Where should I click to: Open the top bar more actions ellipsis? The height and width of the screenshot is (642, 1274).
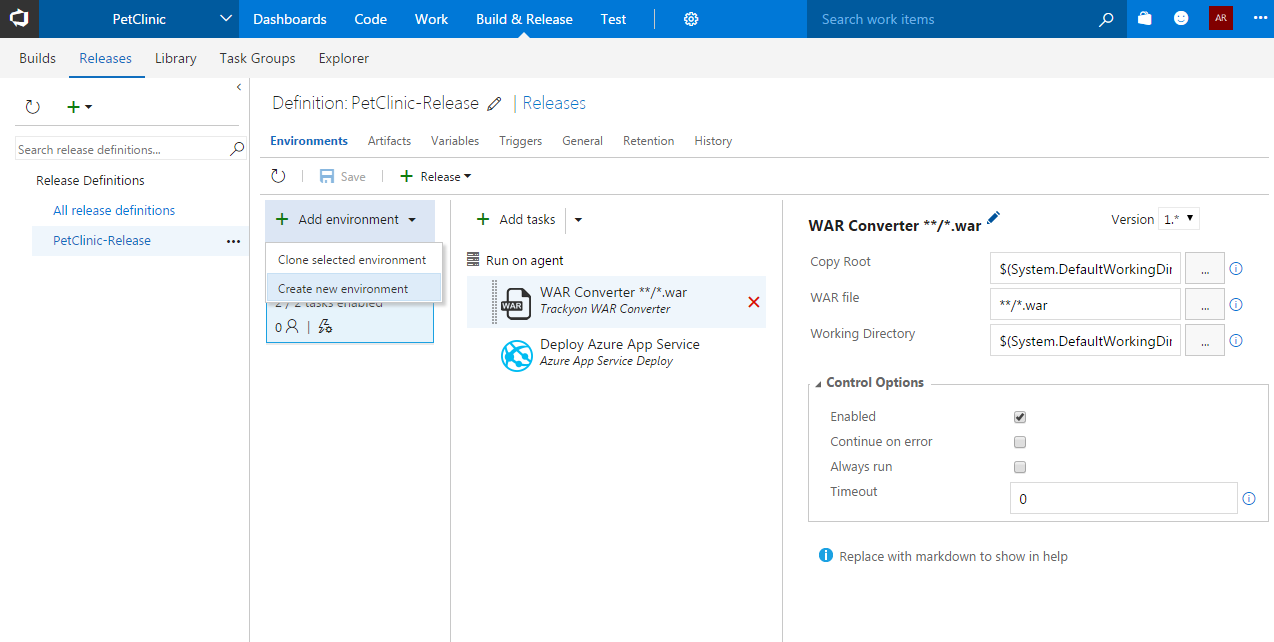tap(1259, 19)
